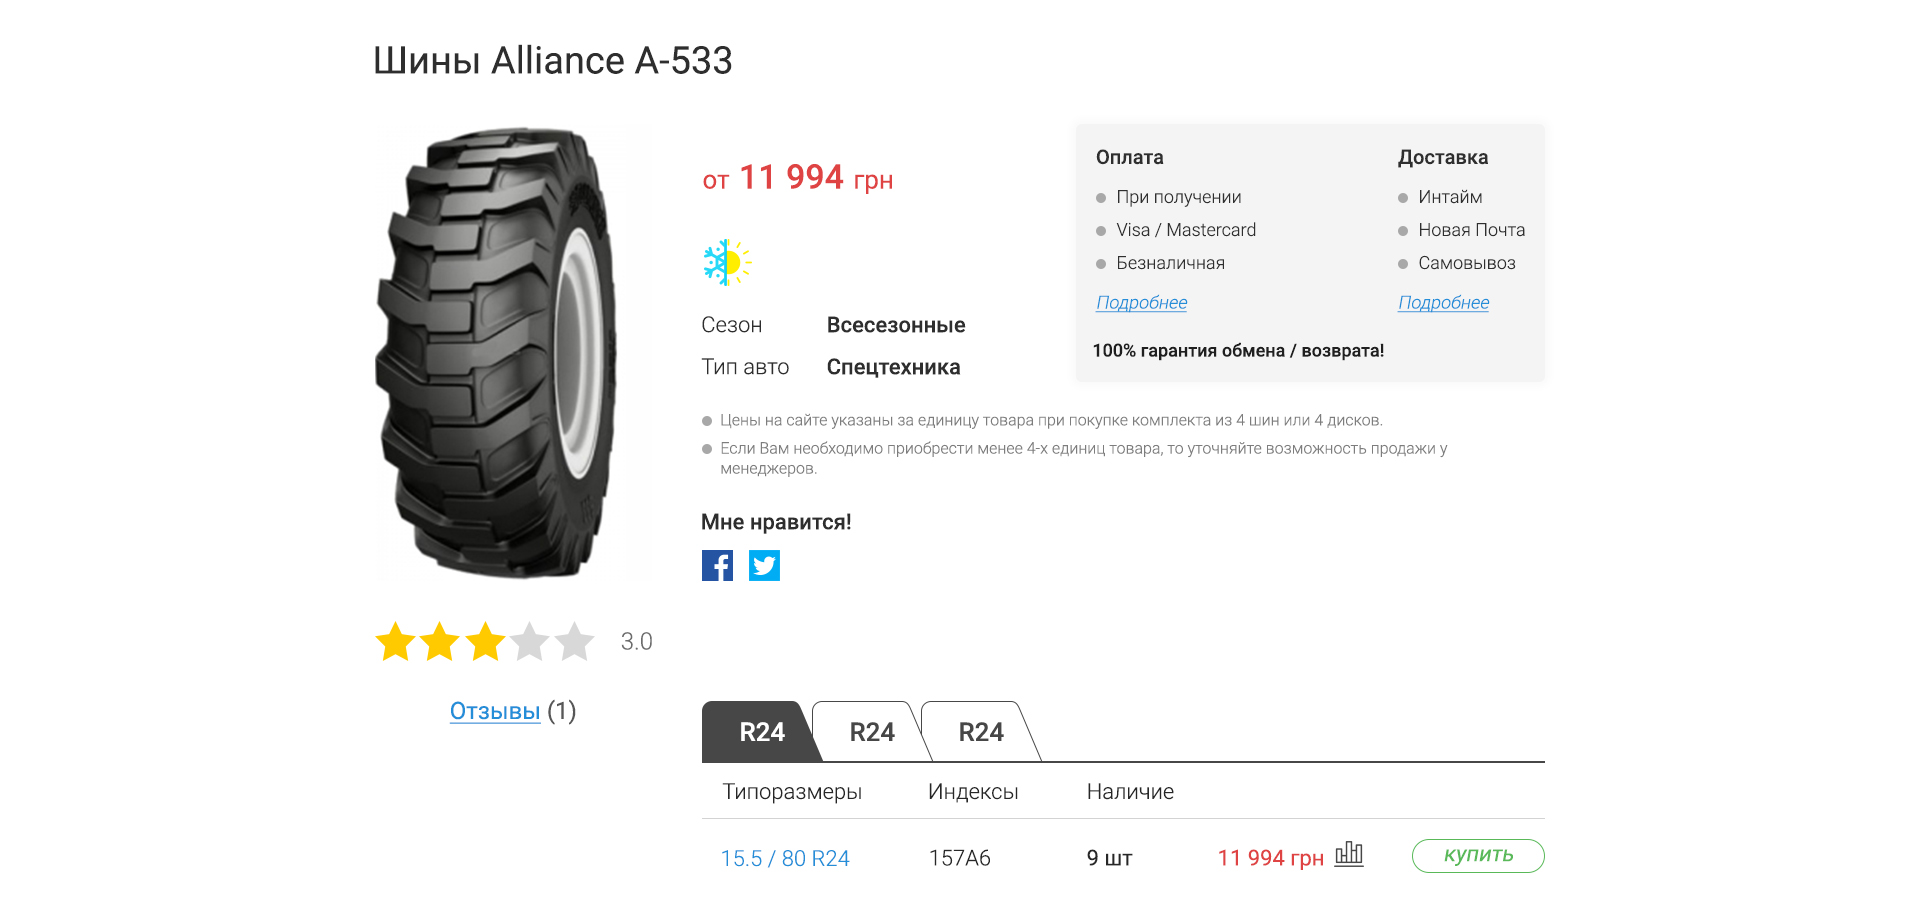Open Подробнее link under Оплата

pos(1141,303)
